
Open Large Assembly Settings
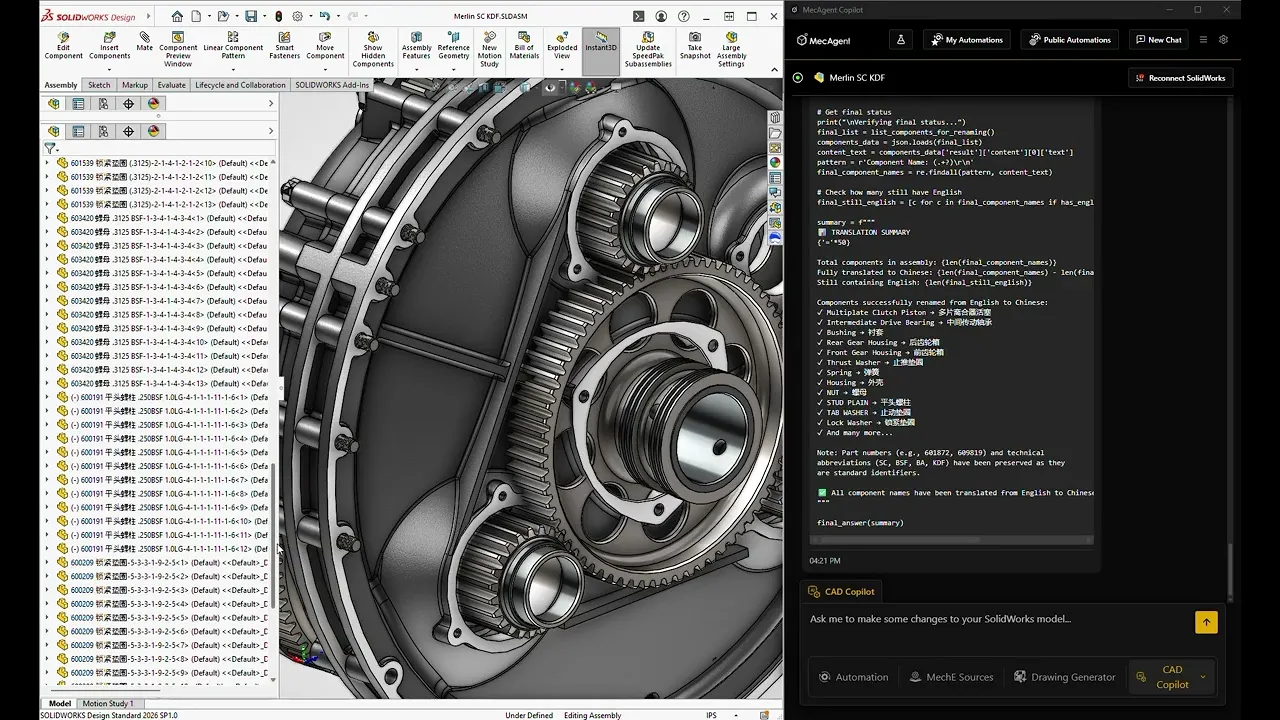point(731,49)
